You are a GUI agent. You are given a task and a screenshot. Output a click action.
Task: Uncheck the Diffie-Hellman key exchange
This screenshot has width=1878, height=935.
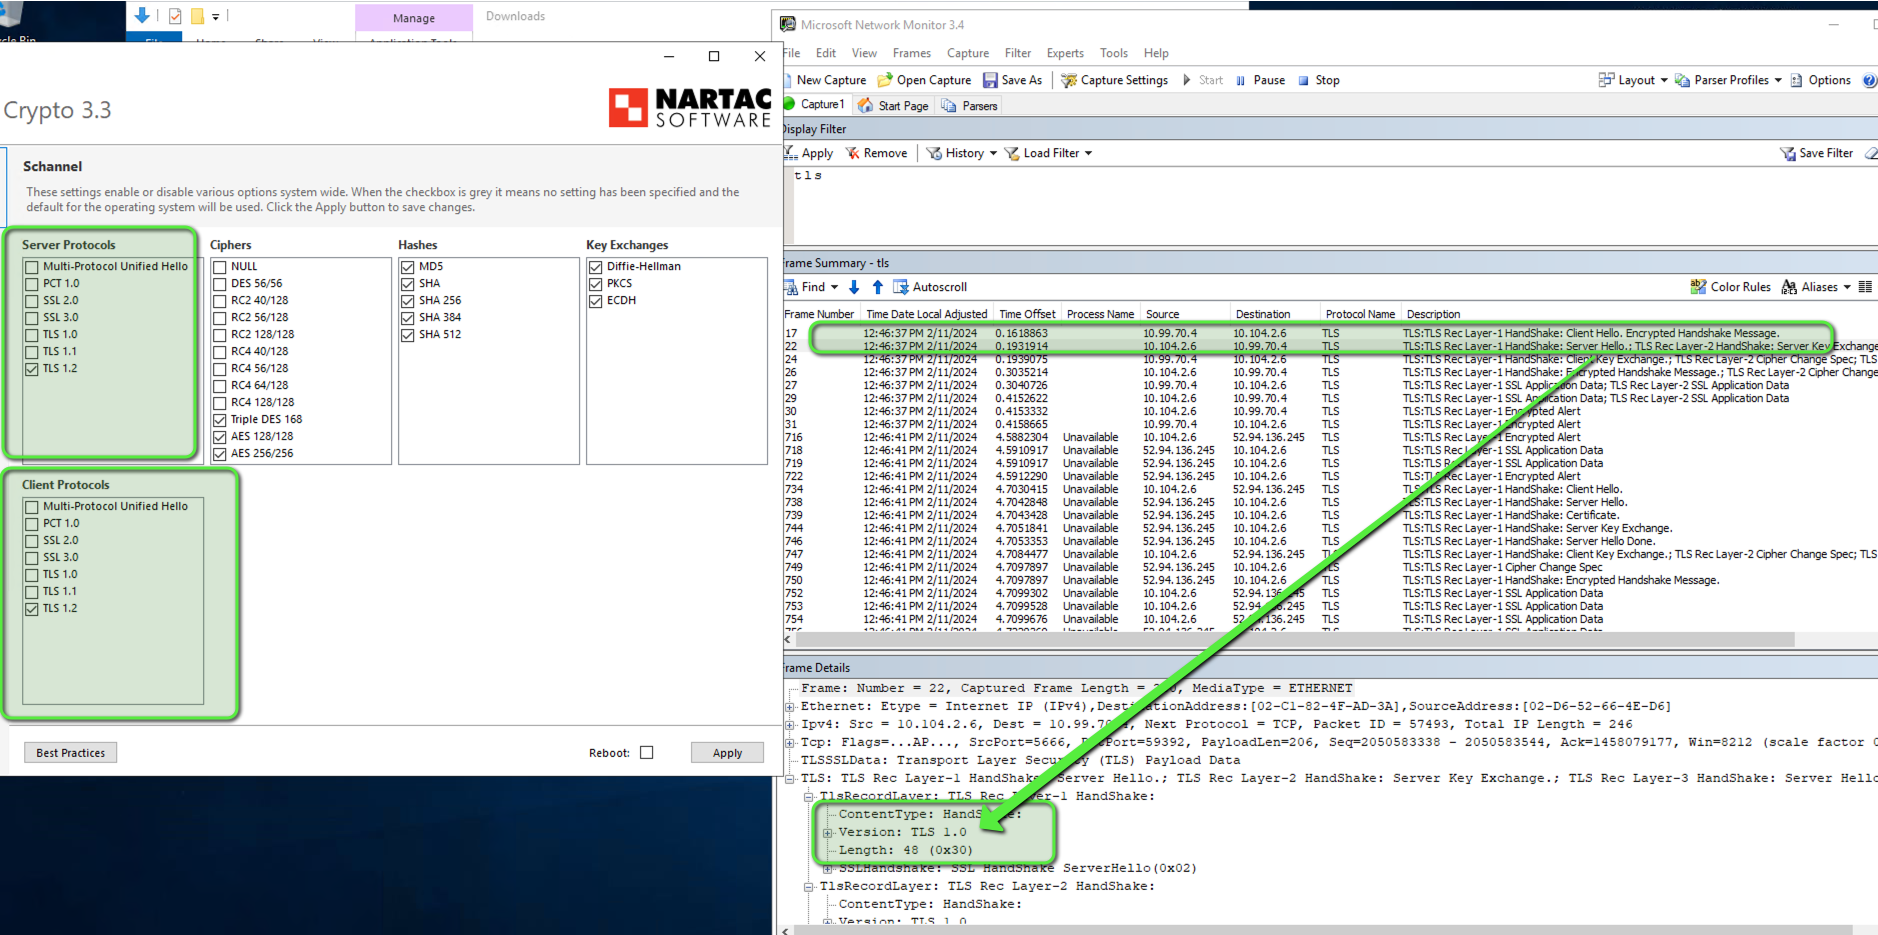click(596, 267)
